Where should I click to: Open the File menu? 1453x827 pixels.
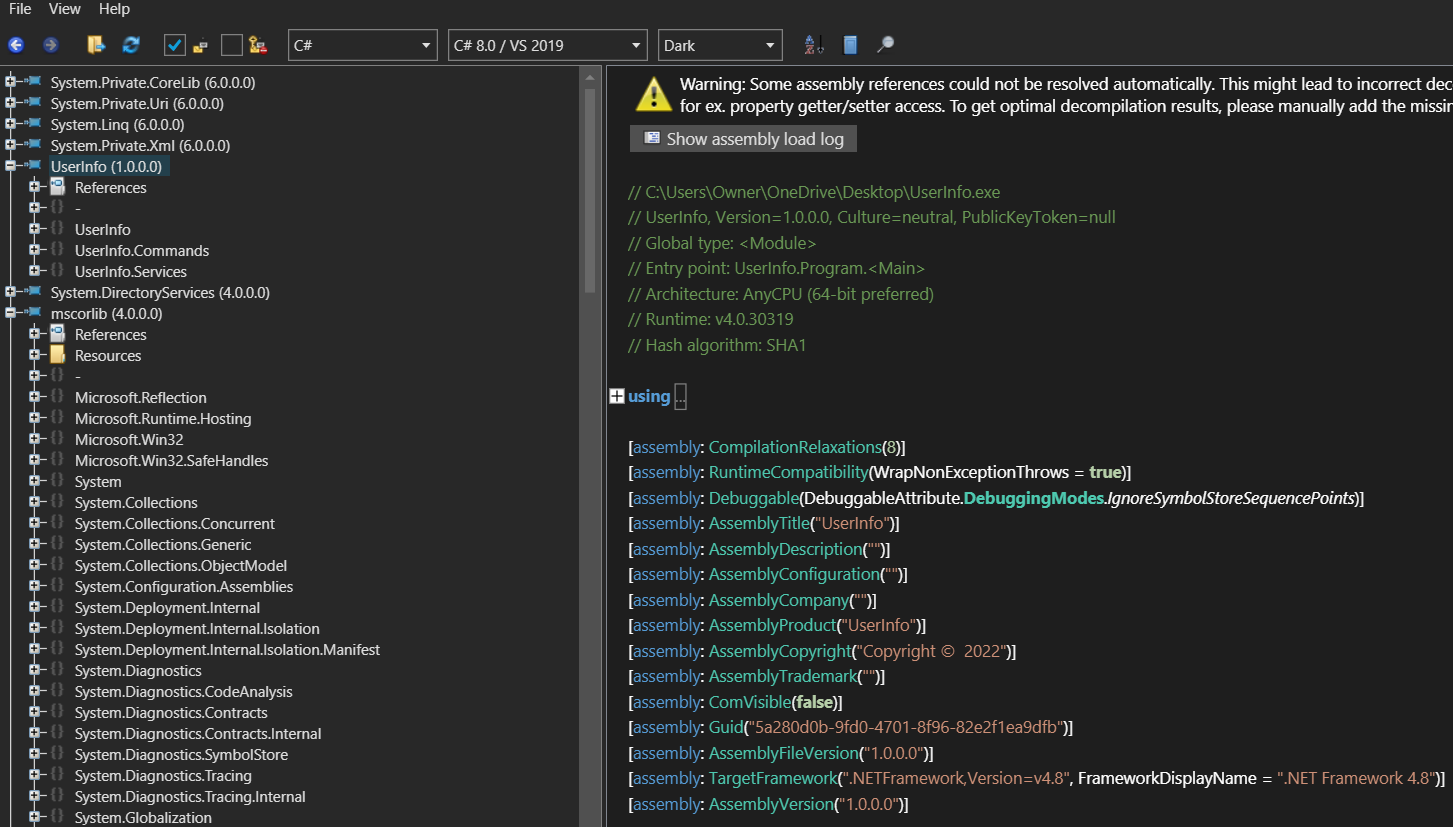coord(20,9)
